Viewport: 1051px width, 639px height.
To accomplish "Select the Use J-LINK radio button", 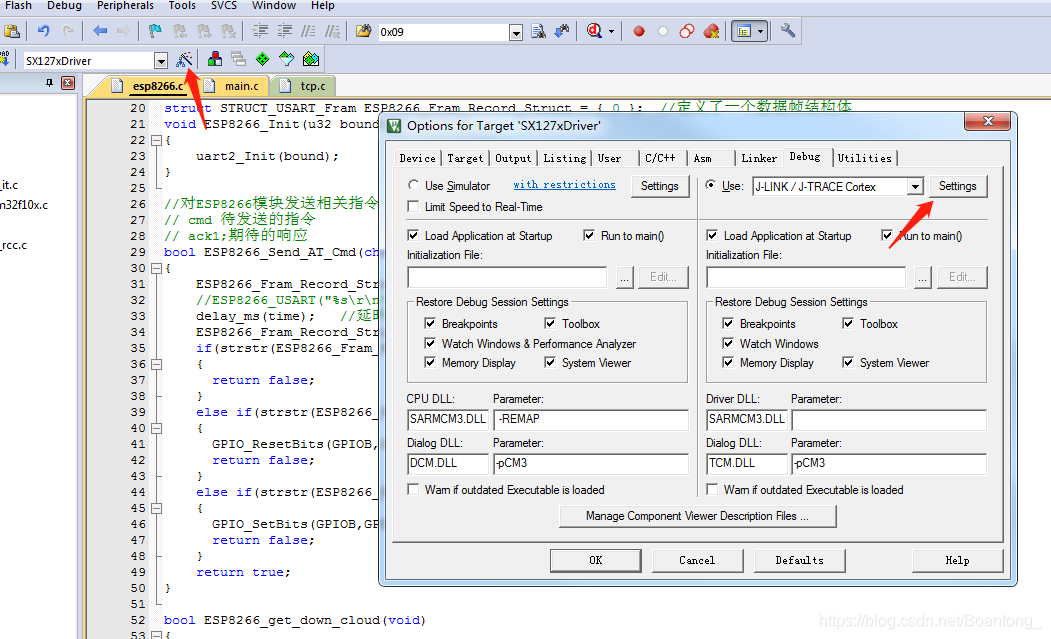I will (x=710, y=185).
